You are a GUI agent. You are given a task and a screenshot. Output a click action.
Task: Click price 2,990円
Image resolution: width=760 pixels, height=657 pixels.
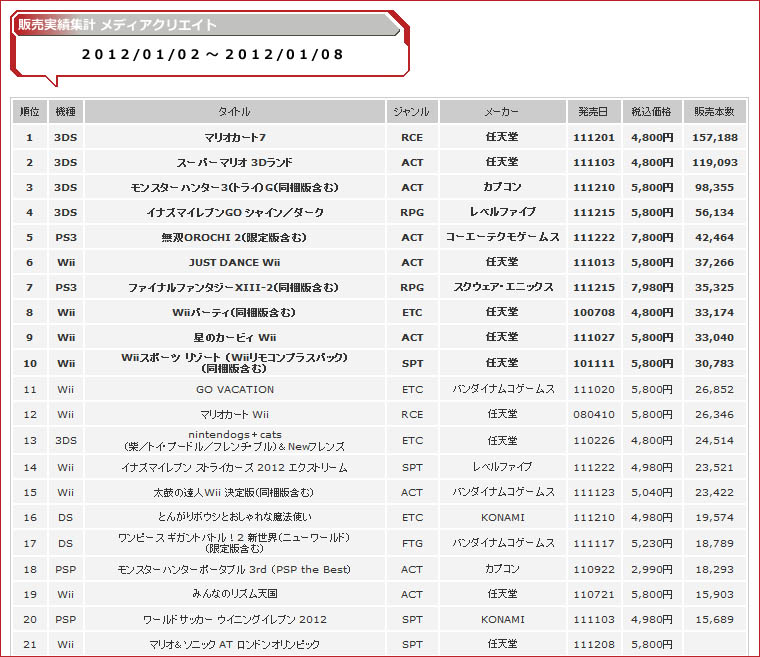click(x=652, y=569)
